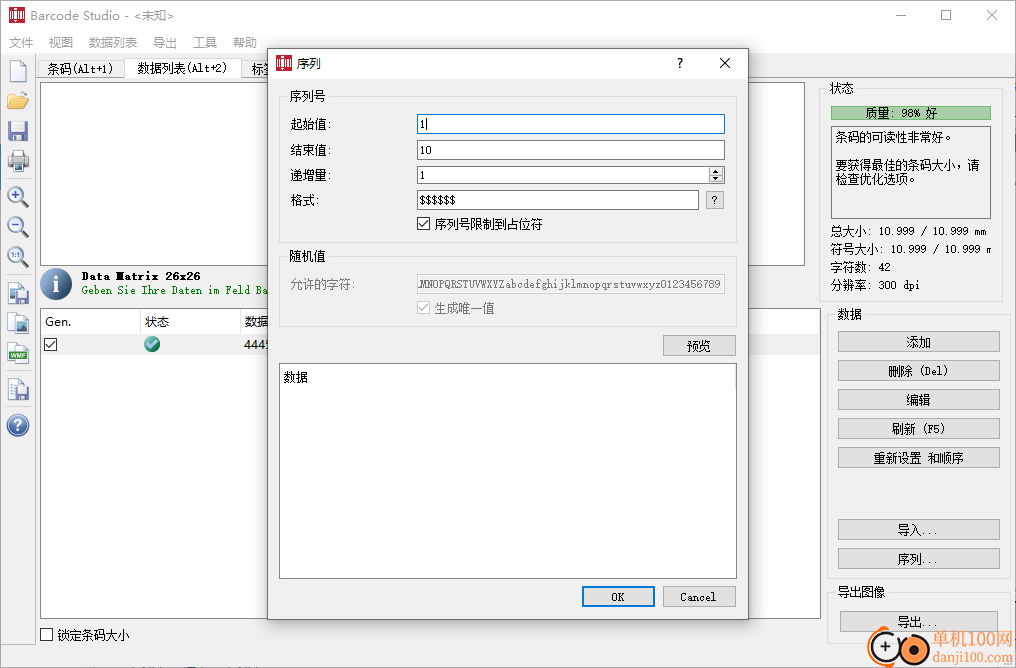Click the 导入... button
This screenshot has width=1016, height=668.
coord(918,529)
